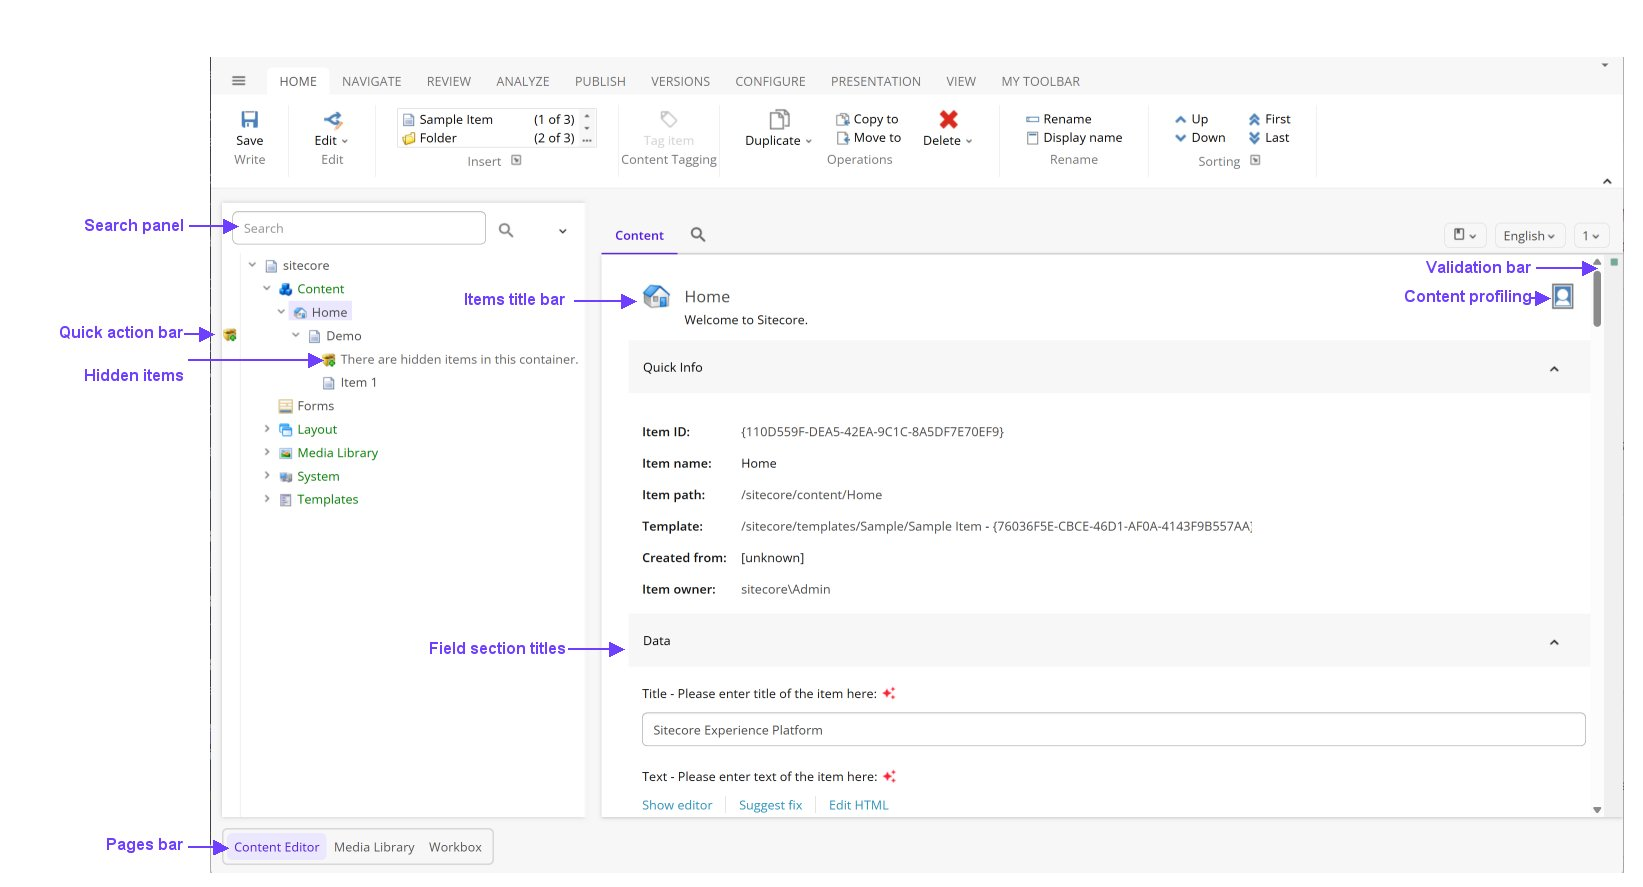This screenshot has height=887, width=1643.
Task: Open Workbox in pages bar
Action: coord(455,847)
